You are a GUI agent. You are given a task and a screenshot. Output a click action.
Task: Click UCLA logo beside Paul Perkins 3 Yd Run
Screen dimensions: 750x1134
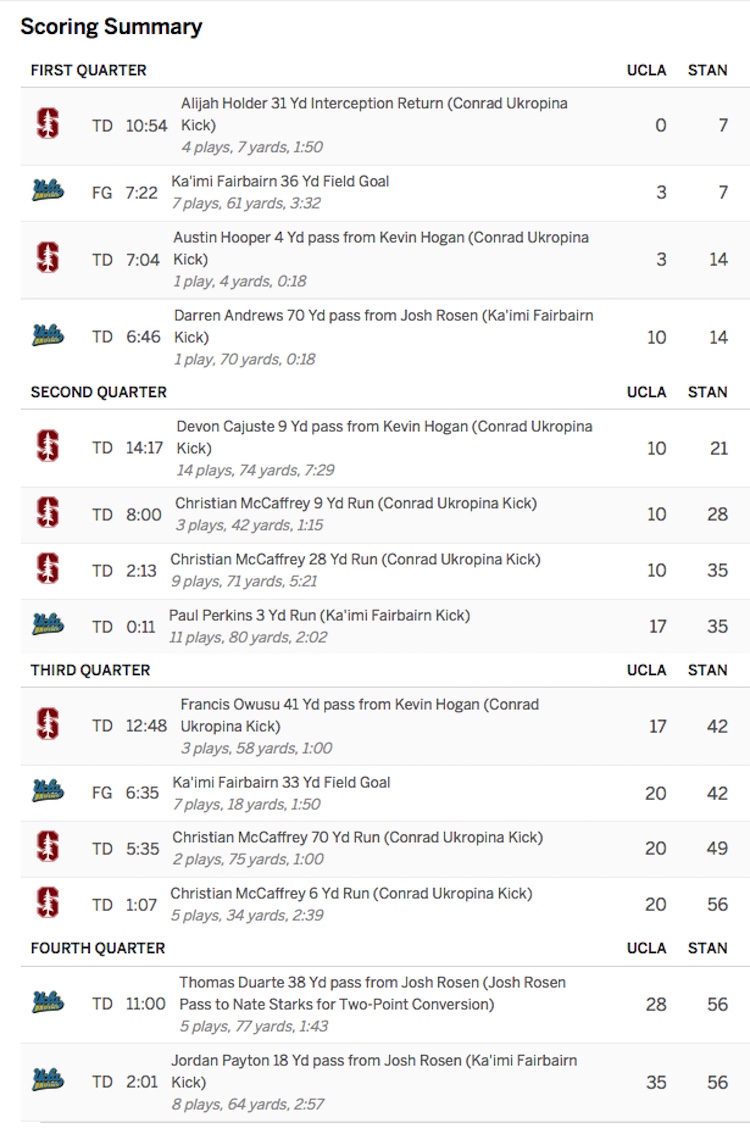click(48, 625)
